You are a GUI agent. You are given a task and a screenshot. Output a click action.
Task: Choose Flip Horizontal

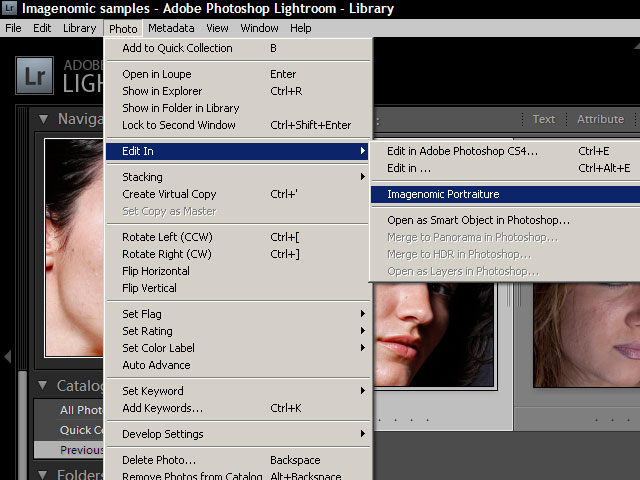pyautogui.click(x=238, y=271)
